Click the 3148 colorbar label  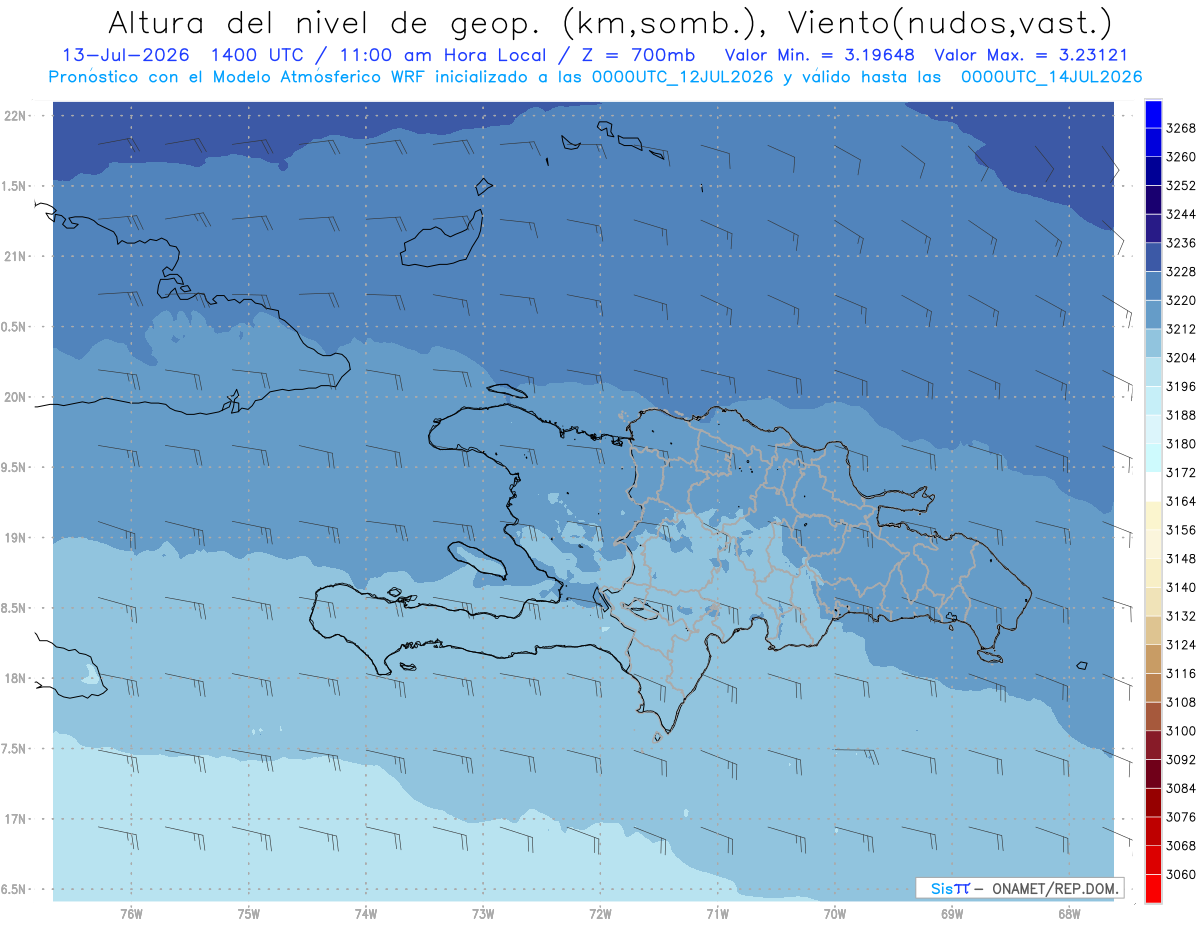1181,558
